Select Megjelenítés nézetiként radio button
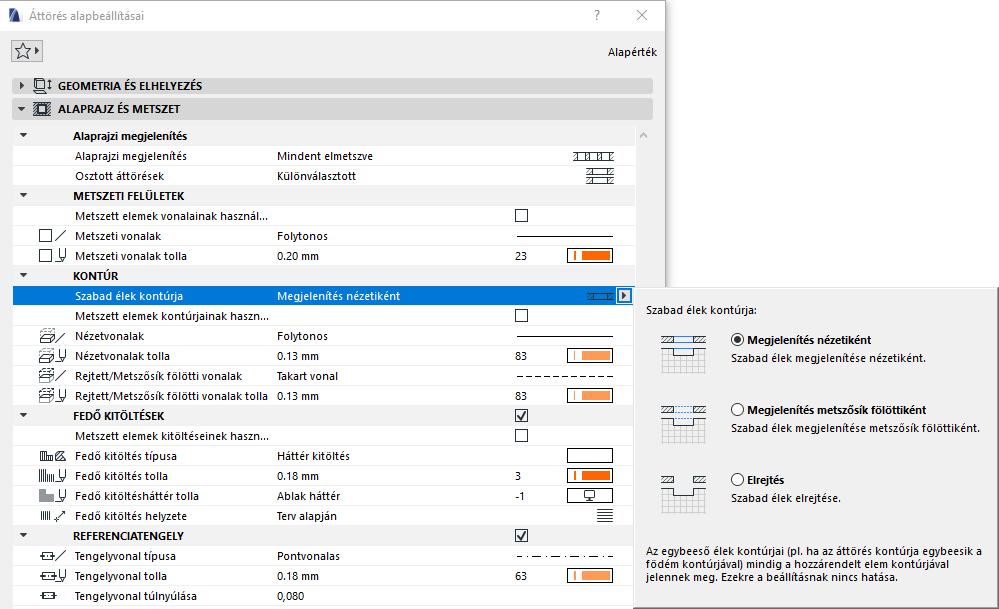Viewport: 999px width, 609px height. [737, 340]
